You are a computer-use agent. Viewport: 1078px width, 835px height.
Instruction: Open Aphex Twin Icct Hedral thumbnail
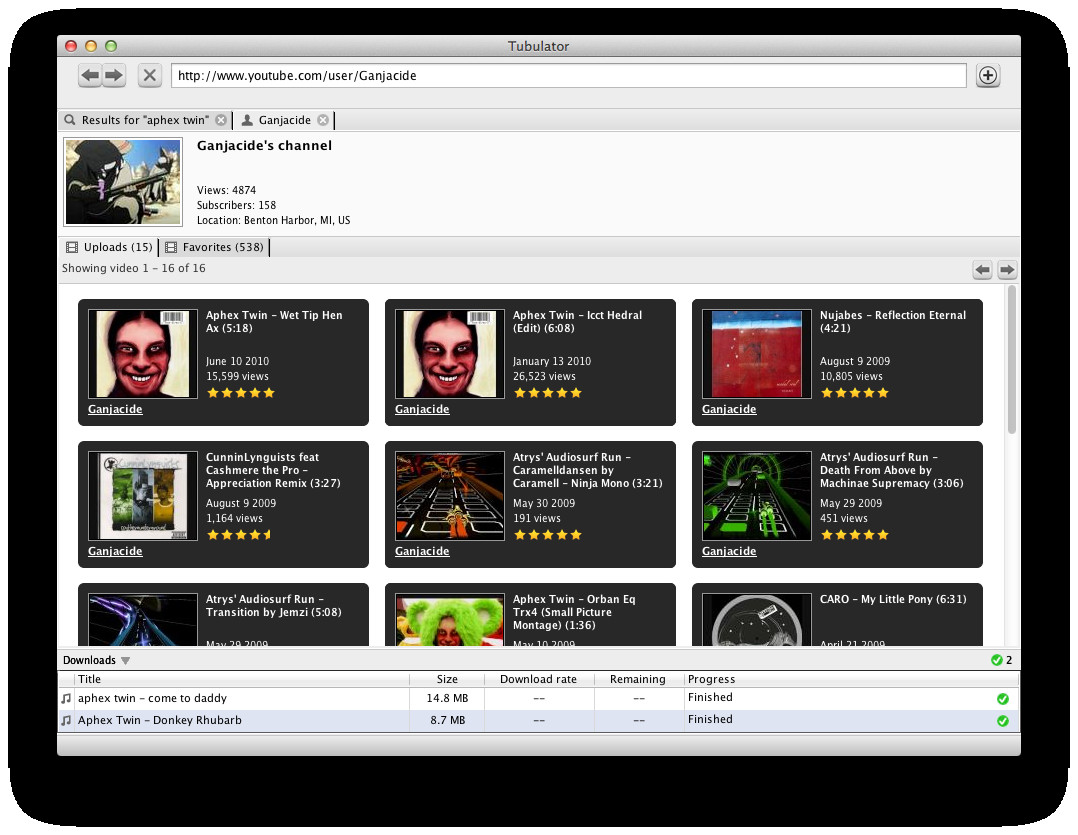450,354
